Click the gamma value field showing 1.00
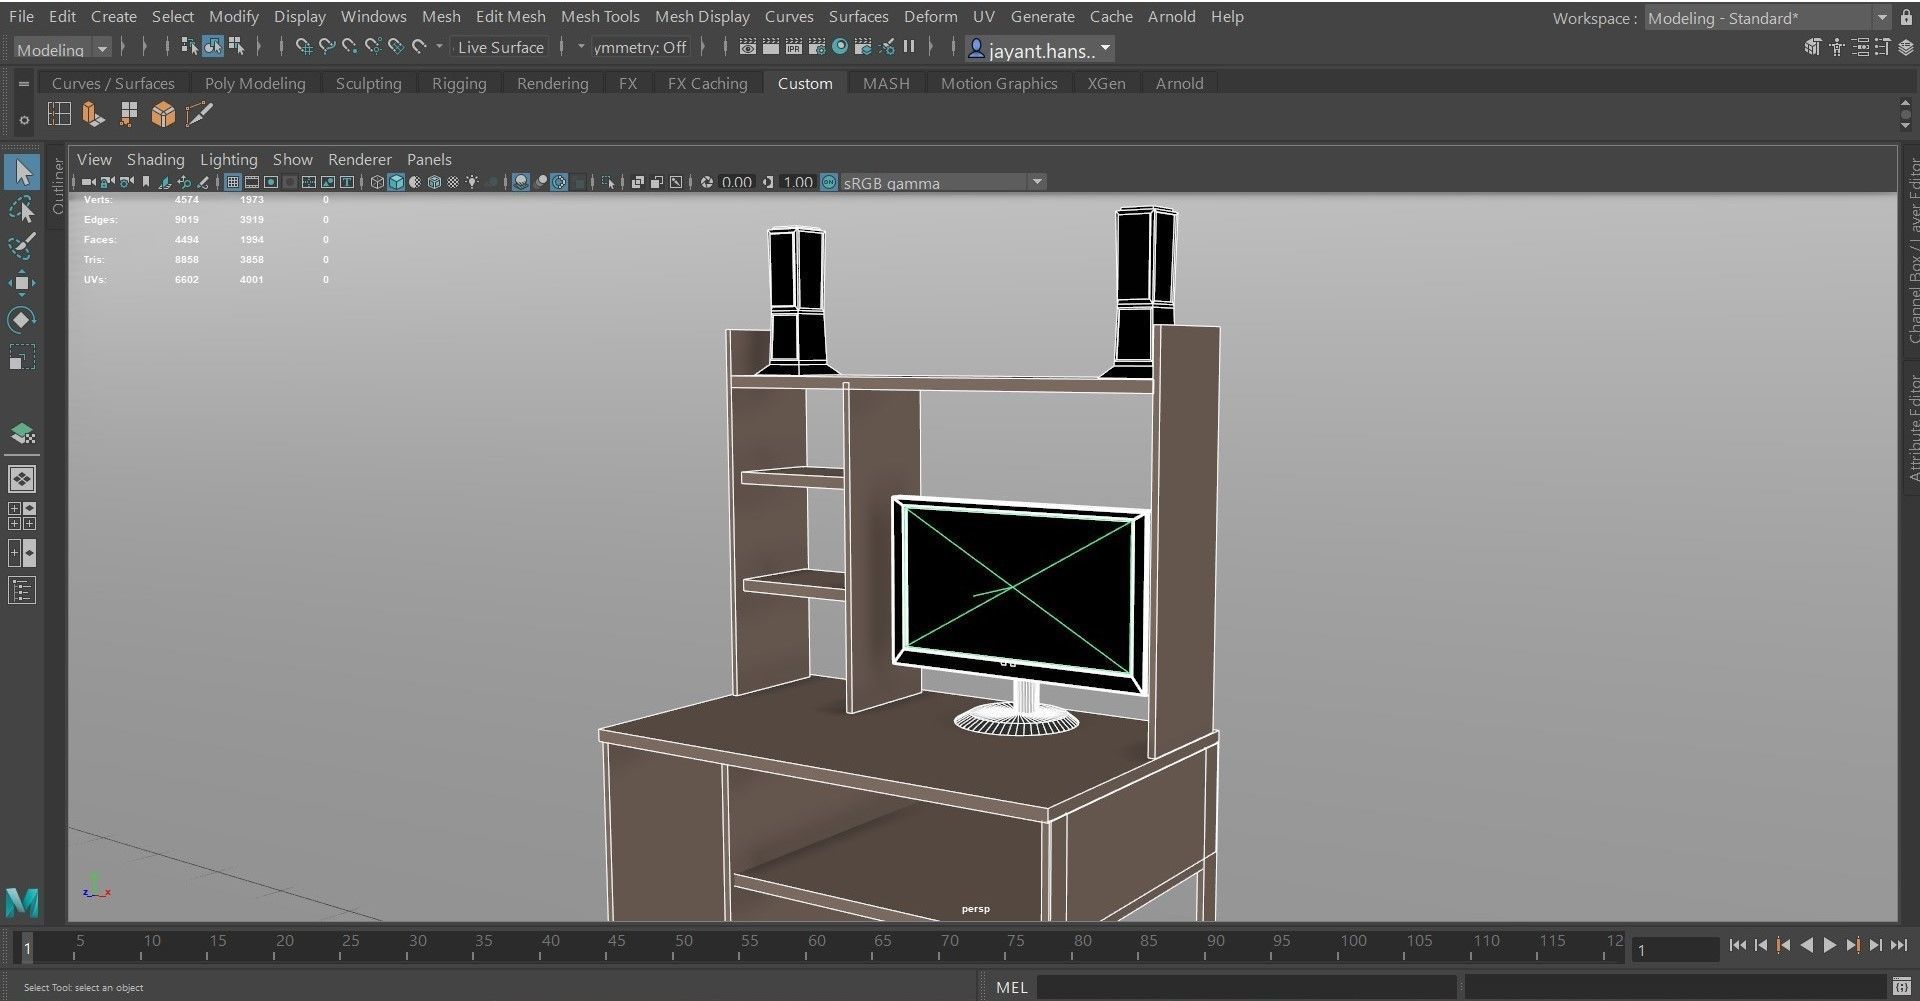The height and width of the screenshot is (1001, 1920). point(798,182)
